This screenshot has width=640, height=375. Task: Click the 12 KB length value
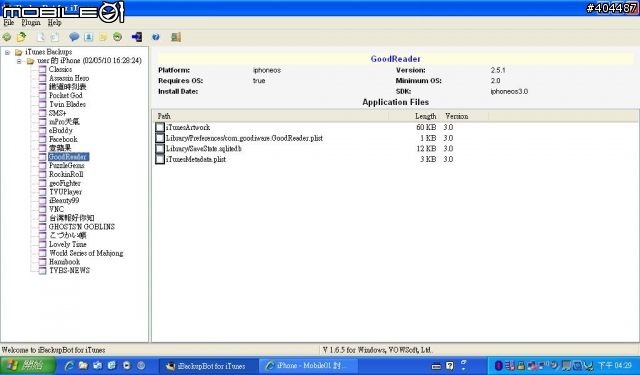(426, 149)
